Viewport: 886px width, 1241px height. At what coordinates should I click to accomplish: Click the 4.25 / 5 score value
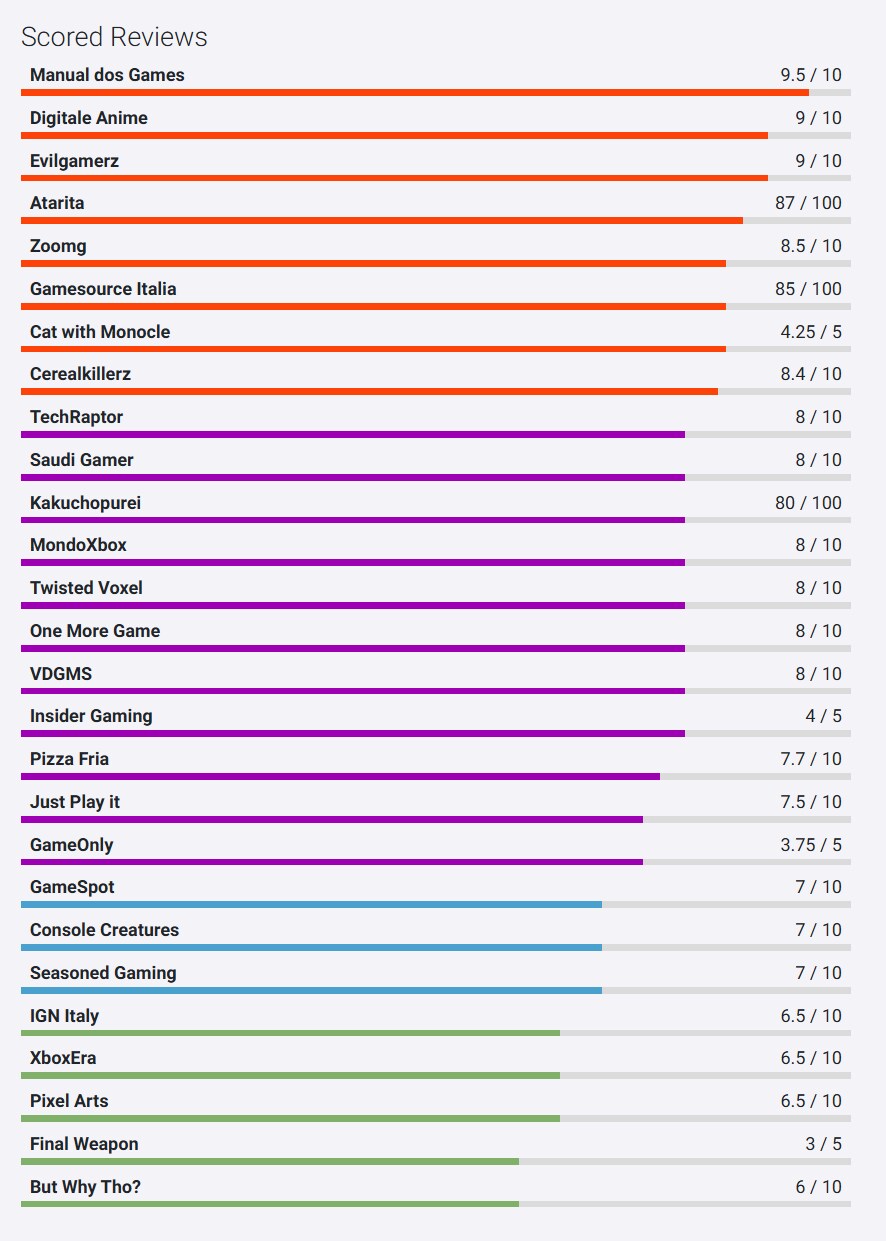[811, 332]
